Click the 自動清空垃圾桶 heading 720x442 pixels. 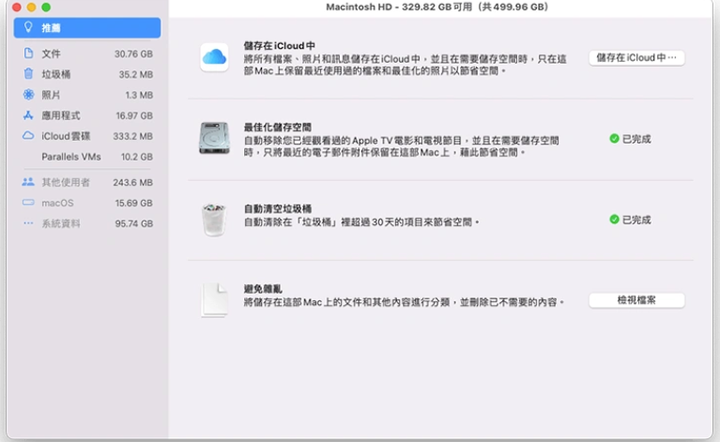point(277,209)
